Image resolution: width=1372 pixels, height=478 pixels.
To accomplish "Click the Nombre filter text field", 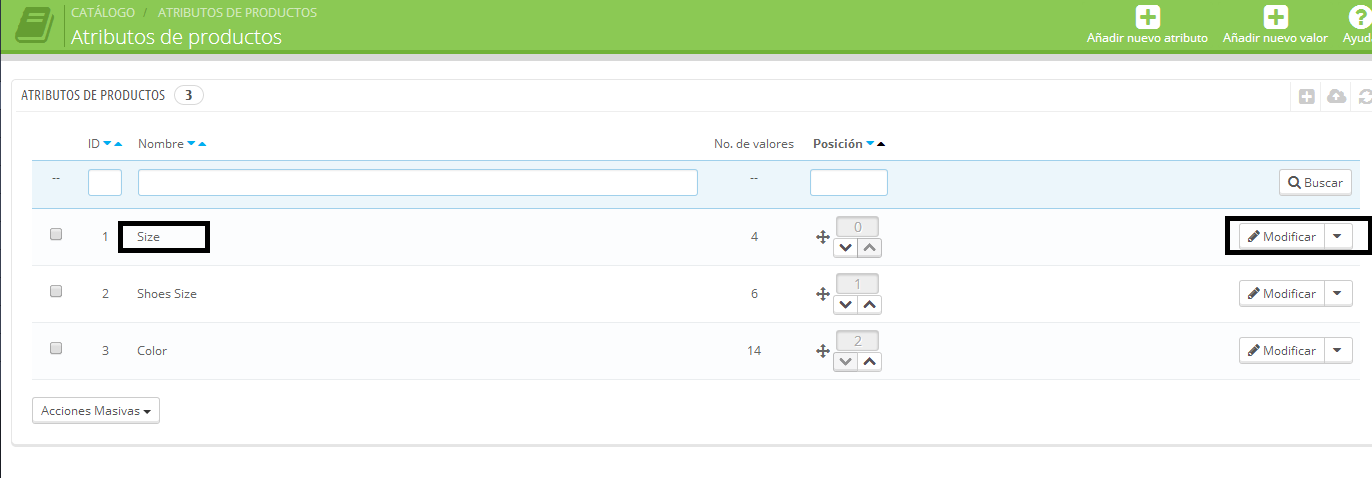I will point(417,183).
